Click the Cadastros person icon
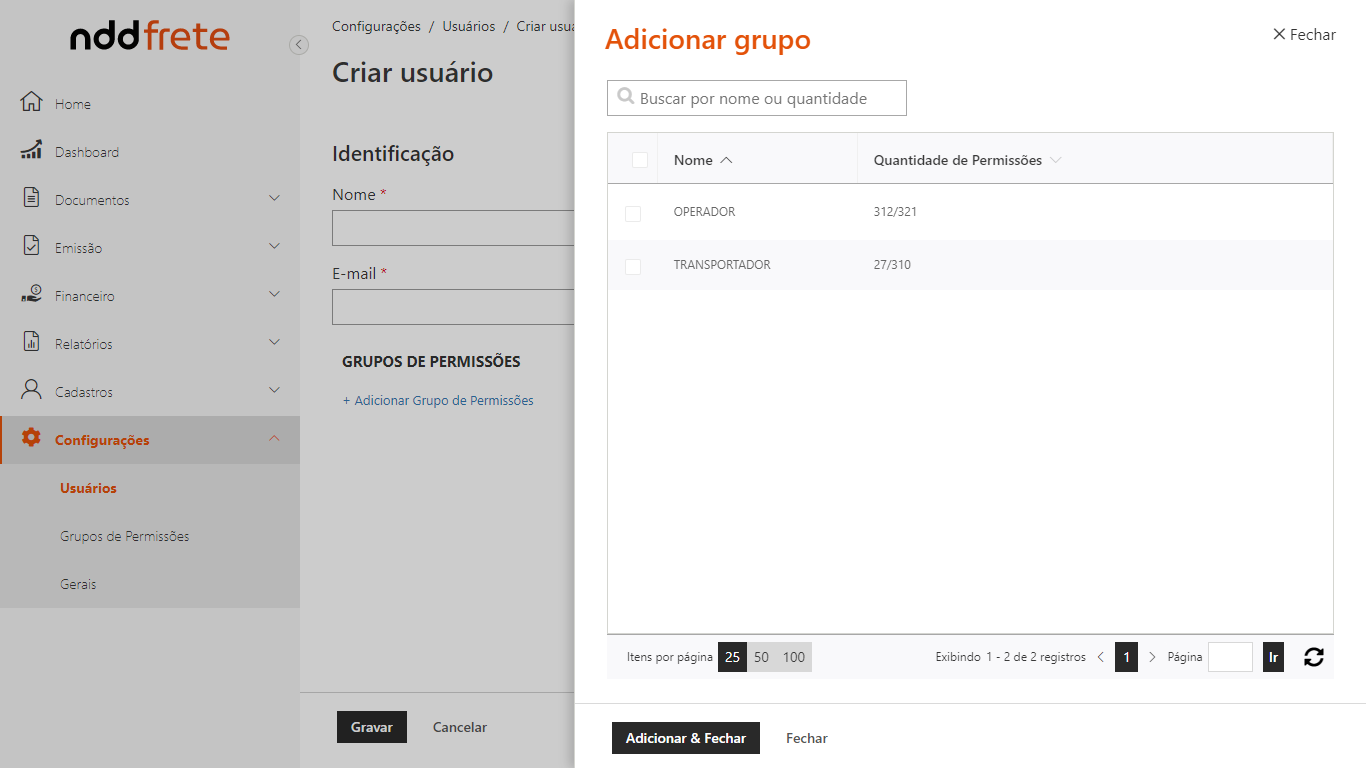Screen dimensions: 1366x768 tap(31, 390)
